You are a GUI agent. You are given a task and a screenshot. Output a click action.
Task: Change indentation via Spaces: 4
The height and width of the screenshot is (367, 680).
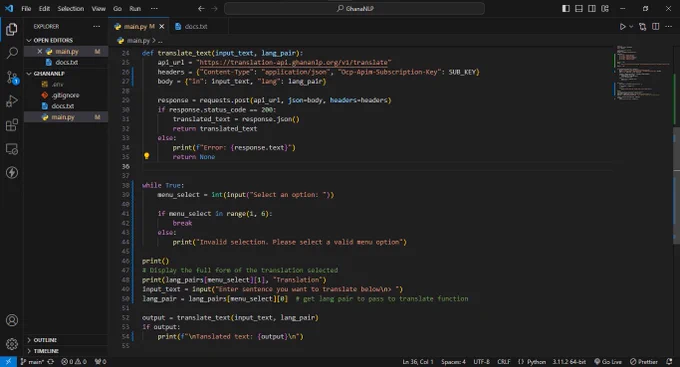[x=453, y=362]
